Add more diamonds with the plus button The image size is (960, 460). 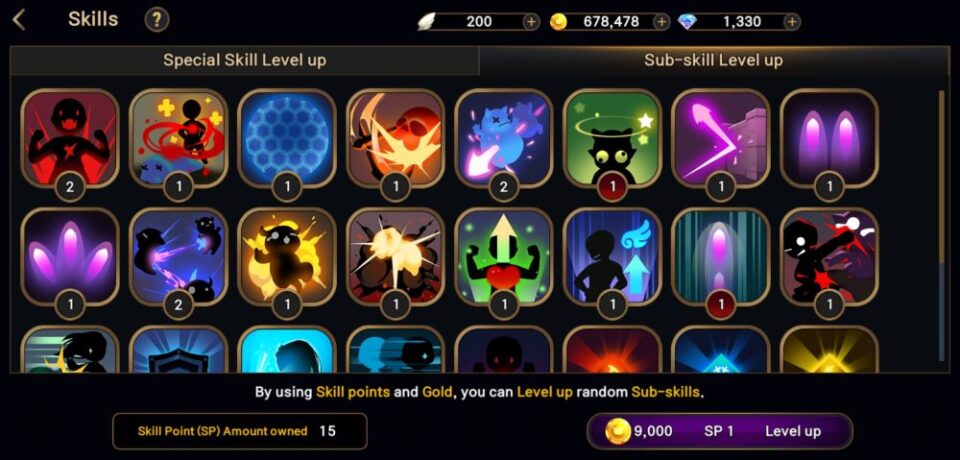792,22
